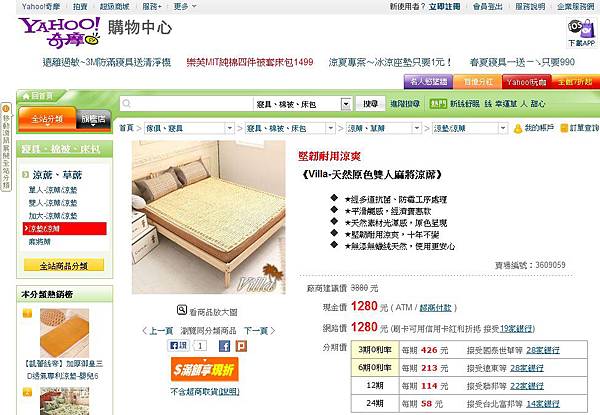Image resolution: width=600 pixels, height=415 pixels.
Task: Click the Yahoo Kimo logo
Action: tap(59, 33)
